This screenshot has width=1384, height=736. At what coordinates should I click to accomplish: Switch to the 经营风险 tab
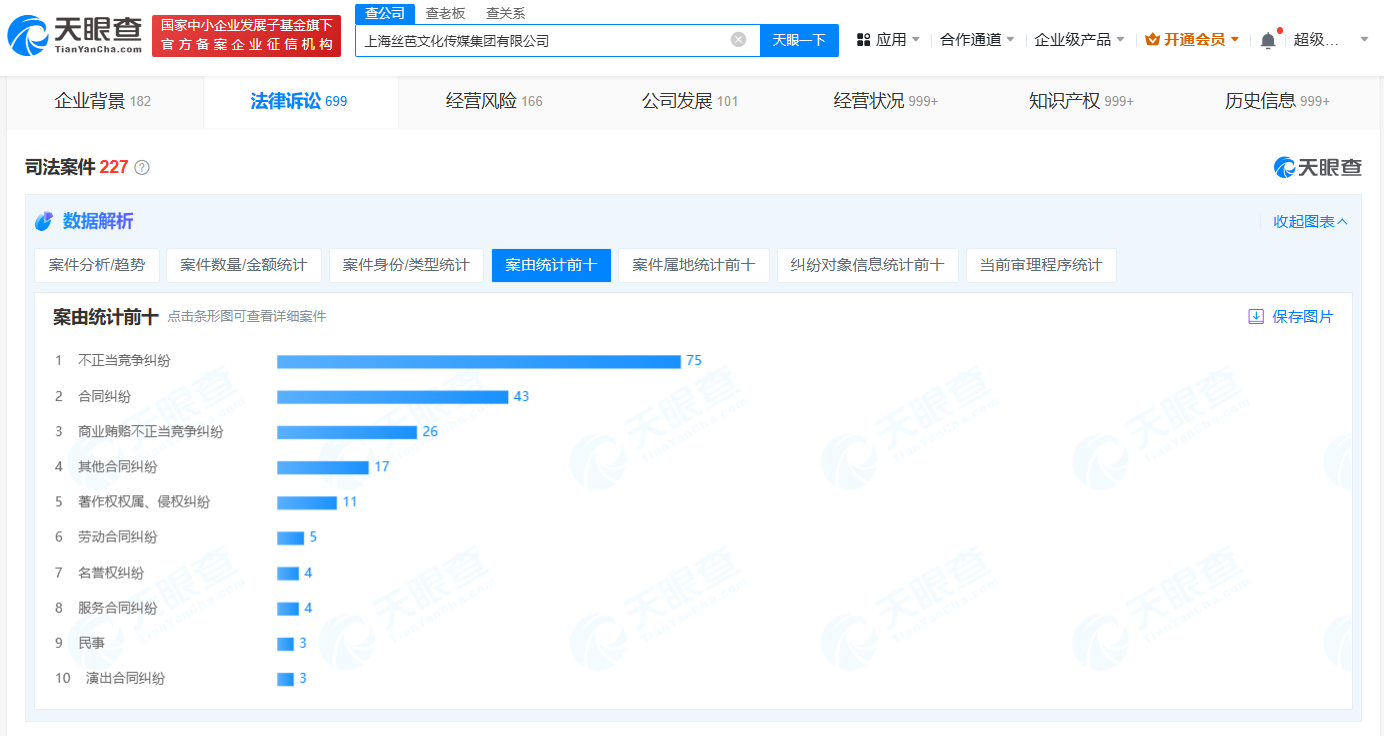coord(494,101)
